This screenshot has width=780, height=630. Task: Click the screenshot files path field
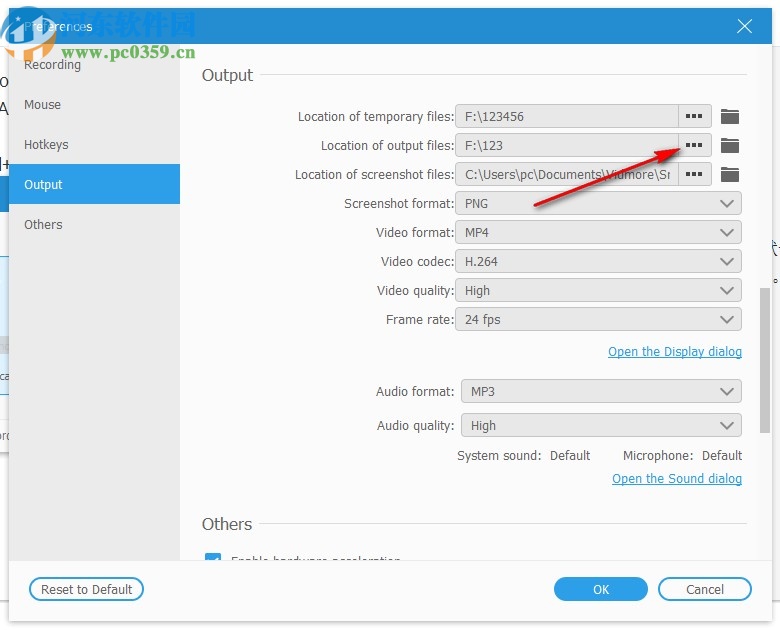[567, 174]
